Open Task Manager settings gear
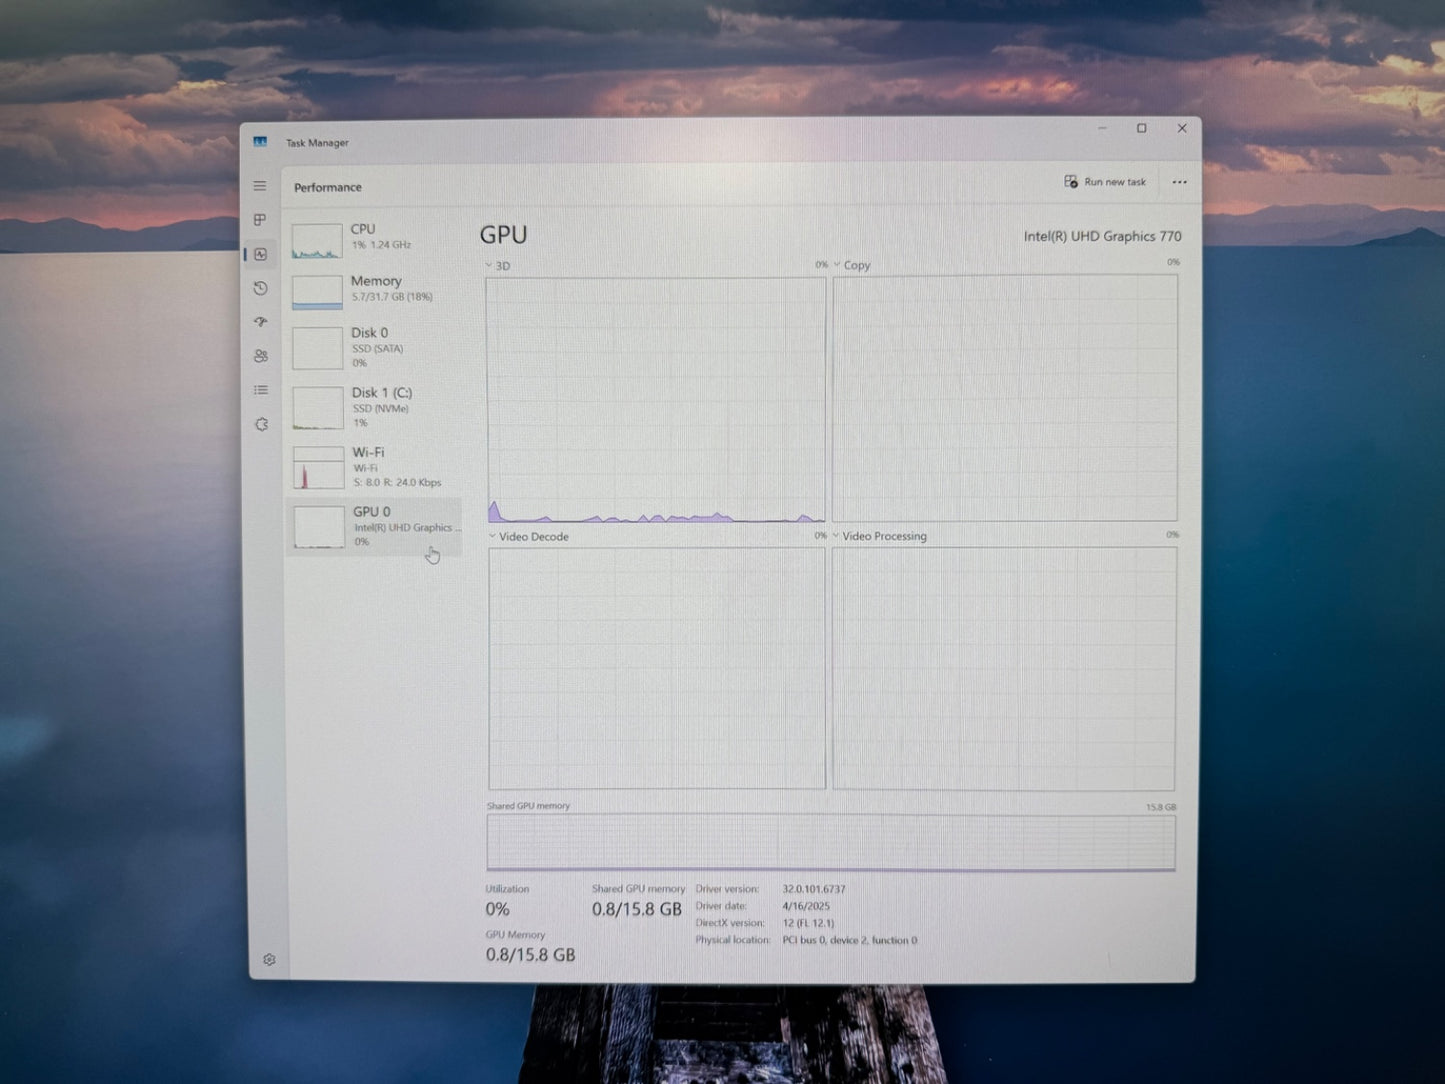This screenshot has width=1445, height=1084. 269,959
